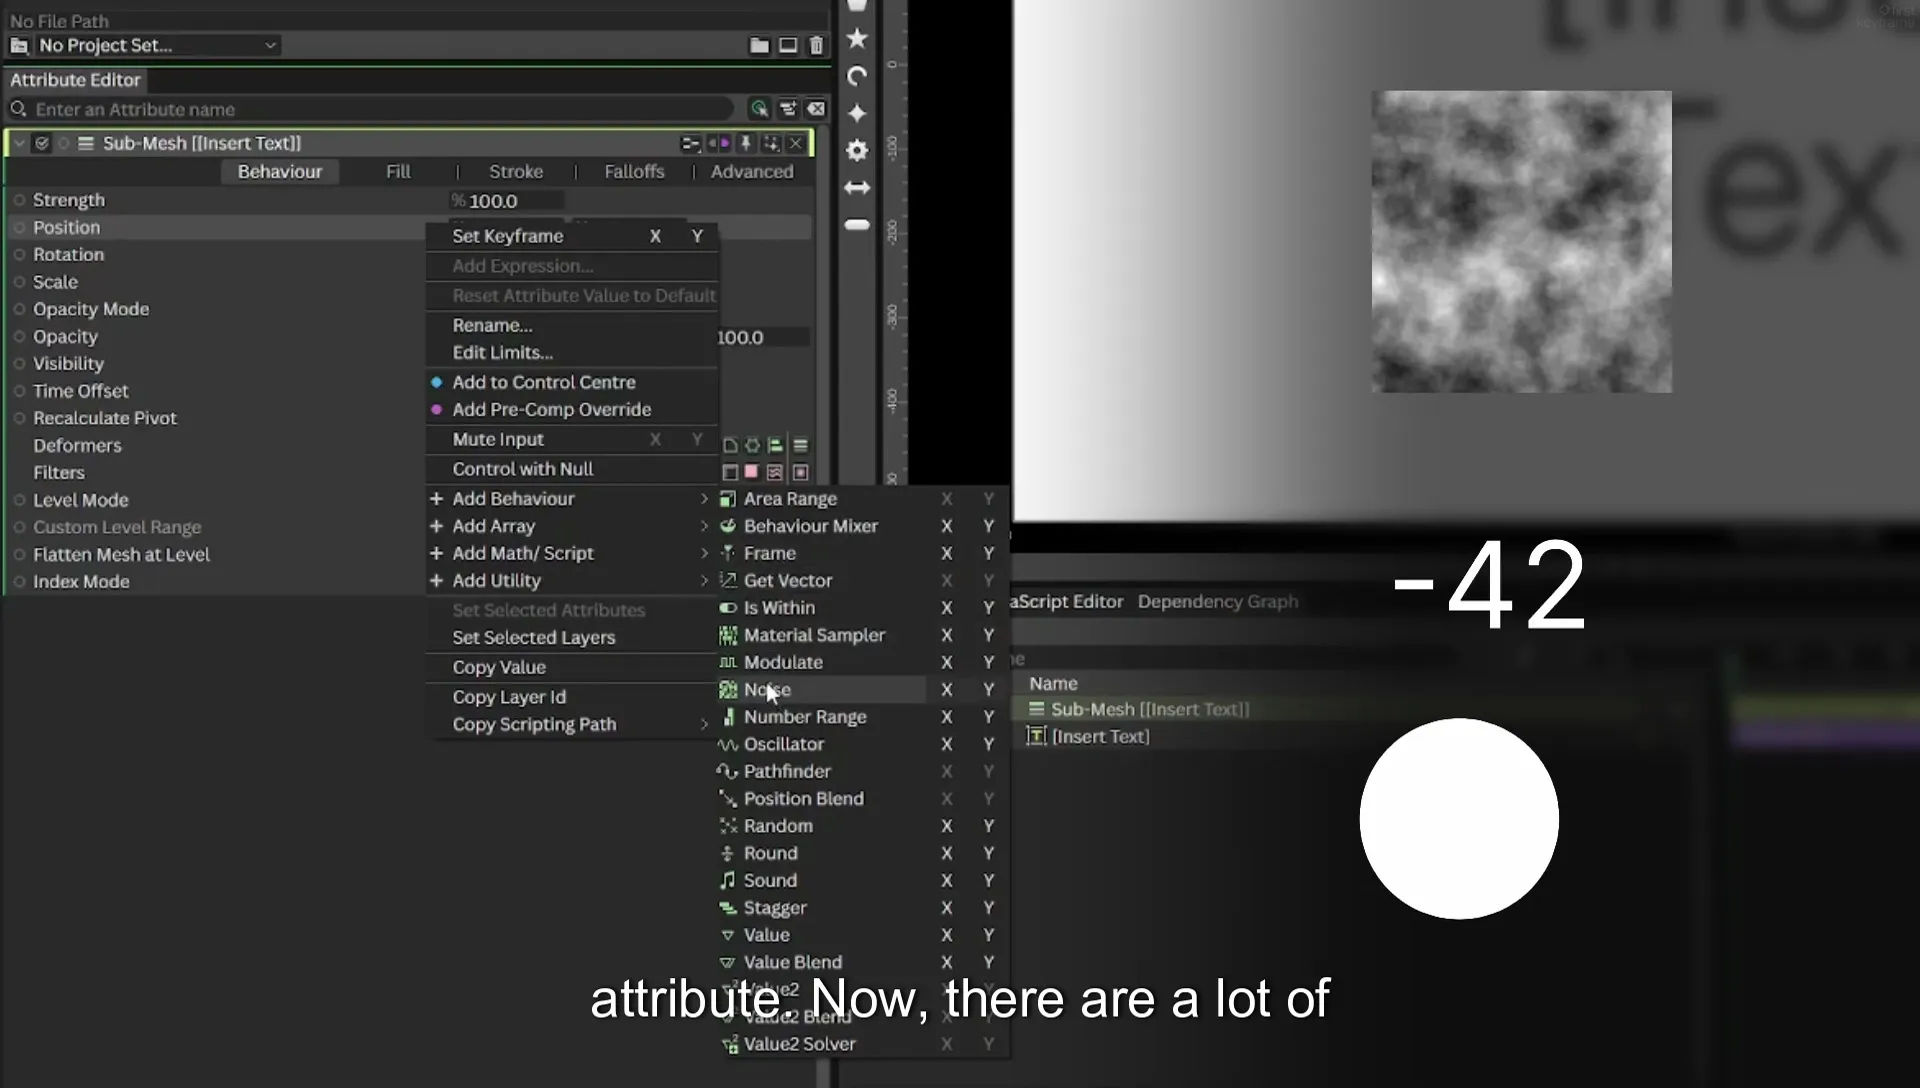Click the cog-shaped icon right of Mute Input
1920x1088 pixels.
(752, 445)
